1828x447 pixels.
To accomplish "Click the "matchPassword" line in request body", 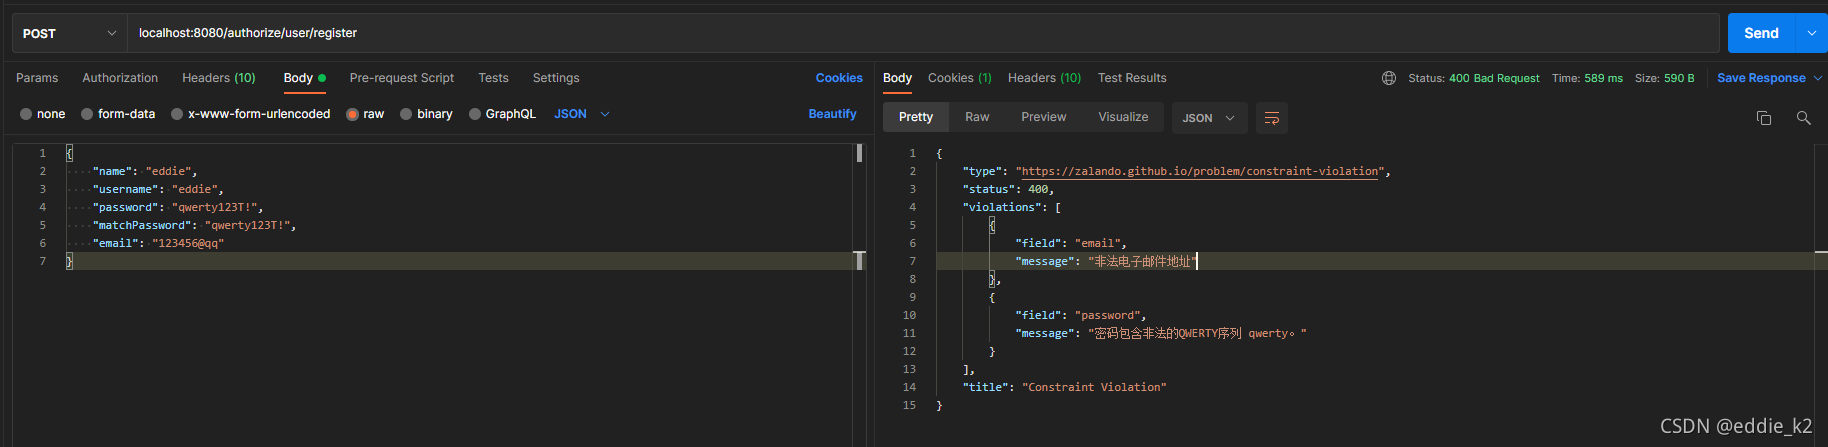I will (194, 225).
